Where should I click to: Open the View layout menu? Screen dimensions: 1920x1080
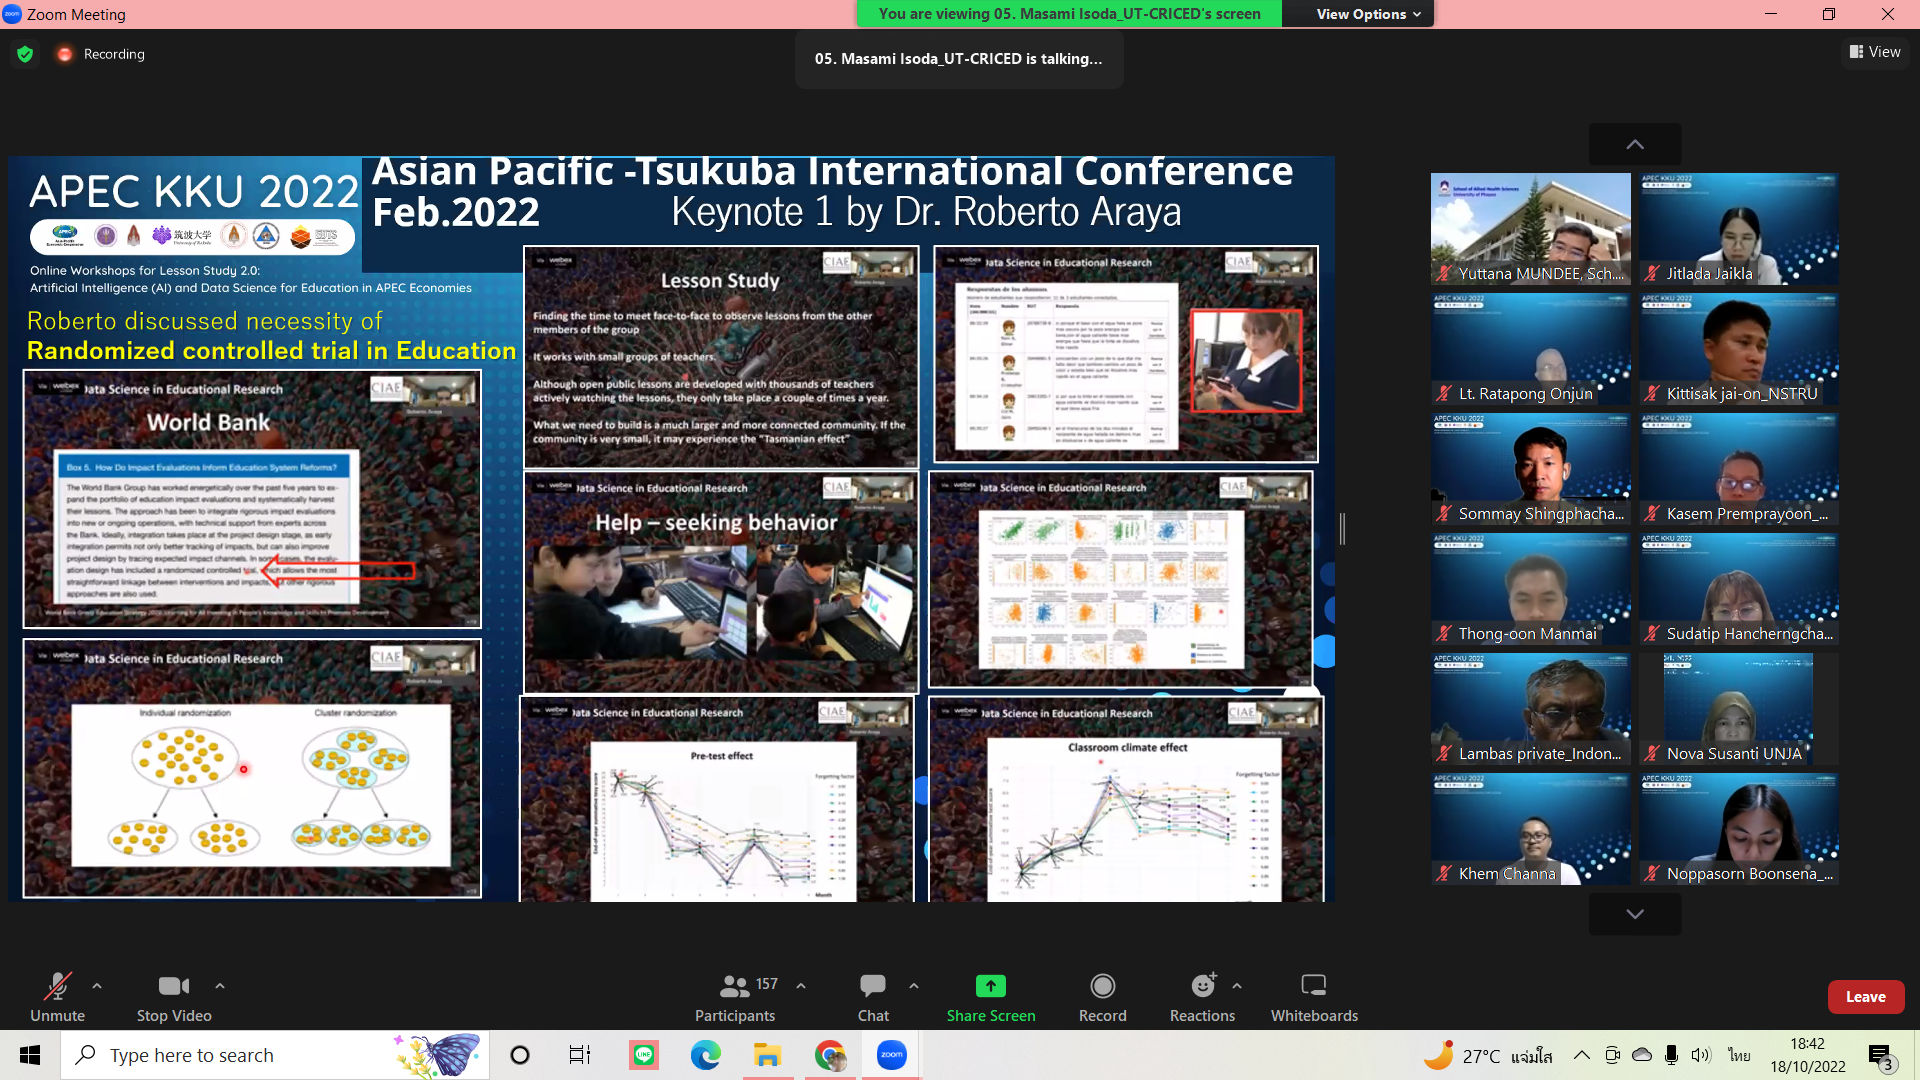pos(1875,52)
